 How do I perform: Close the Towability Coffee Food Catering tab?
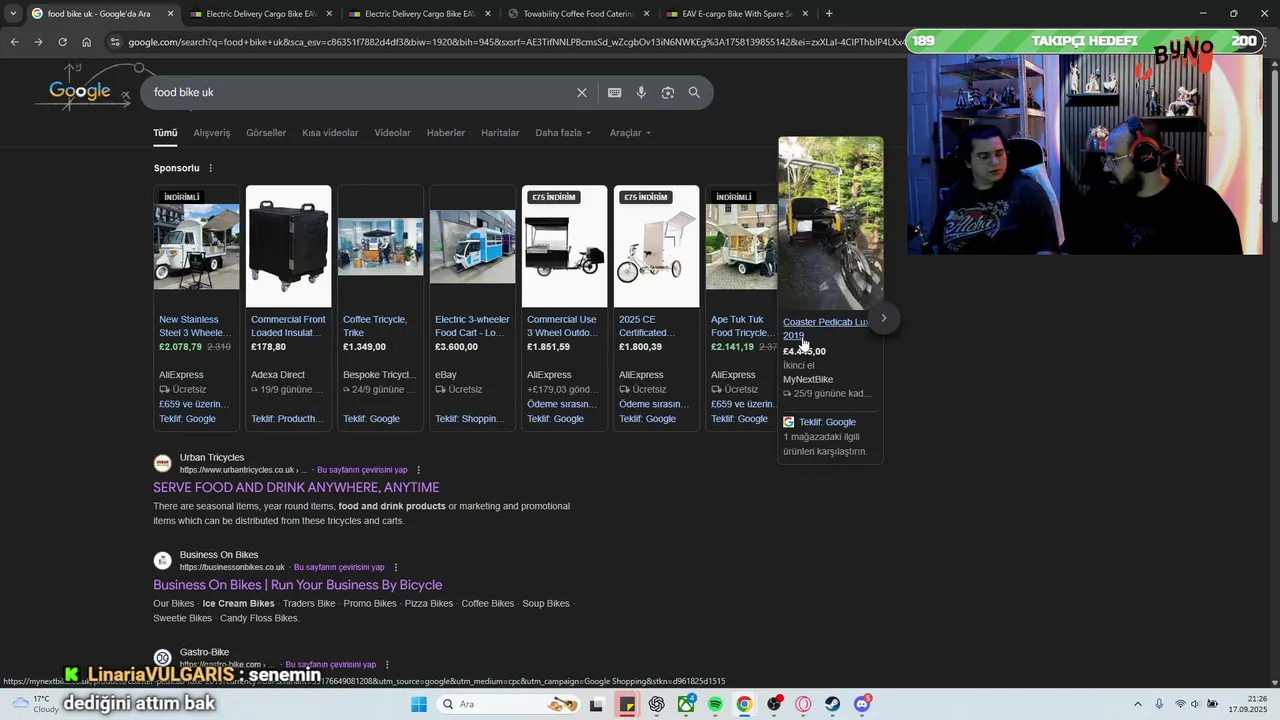coord(646,14)
